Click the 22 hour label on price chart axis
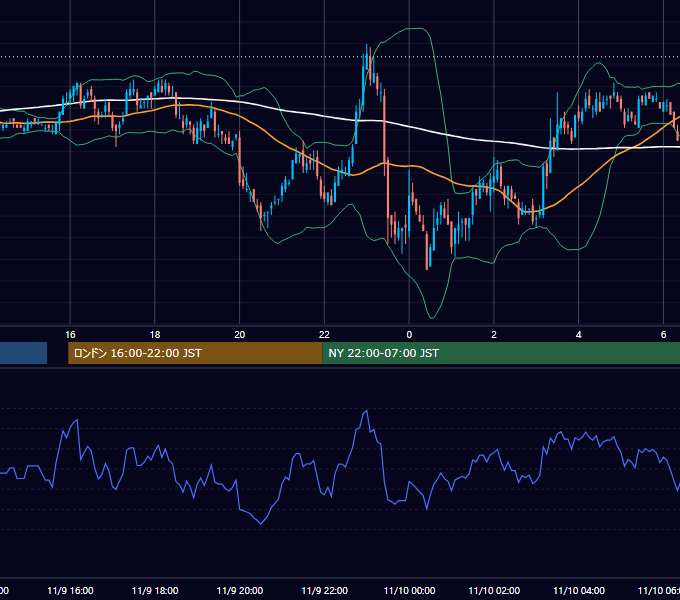This screenshot has height=600, width=680. click(324, 335)
